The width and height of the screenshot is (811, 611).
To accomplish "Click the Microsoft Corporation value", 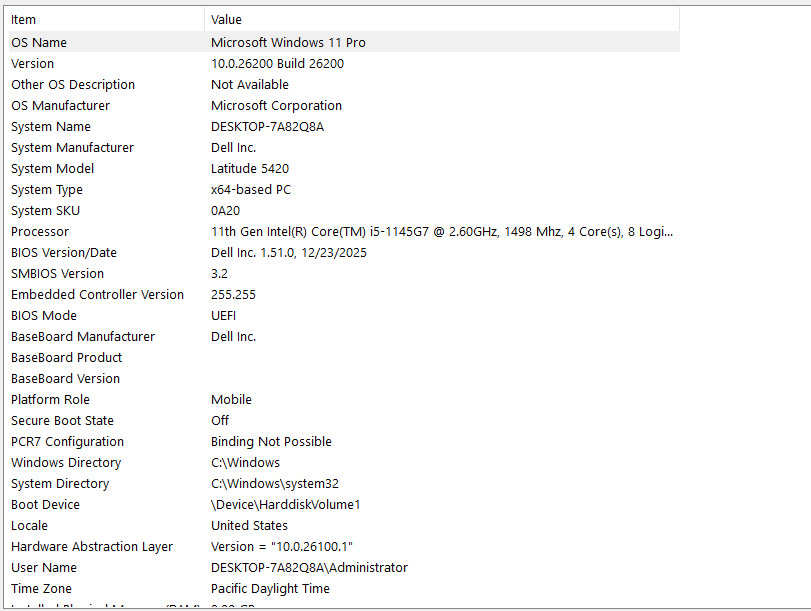I will (276, 106).
